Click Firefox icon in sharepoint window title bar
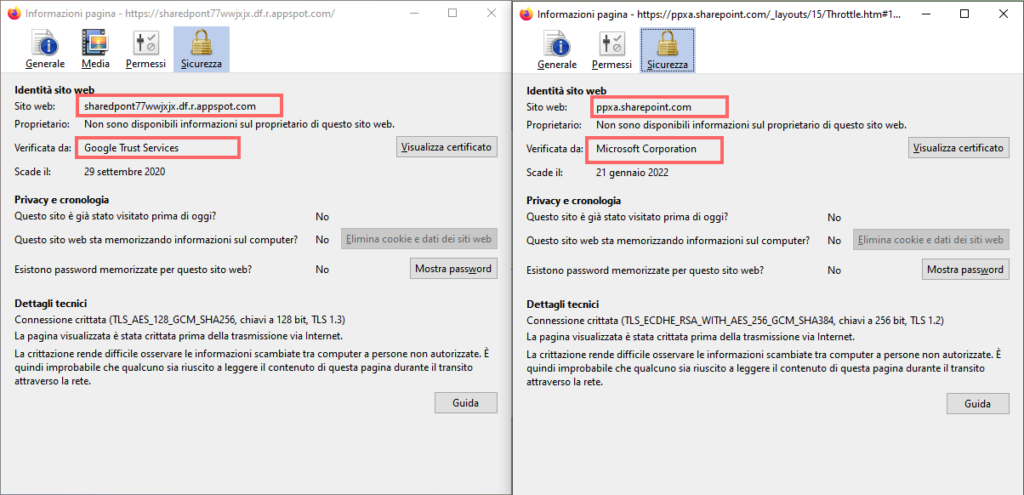Screen dimensions: 1024x495 [x=526, y=14]
